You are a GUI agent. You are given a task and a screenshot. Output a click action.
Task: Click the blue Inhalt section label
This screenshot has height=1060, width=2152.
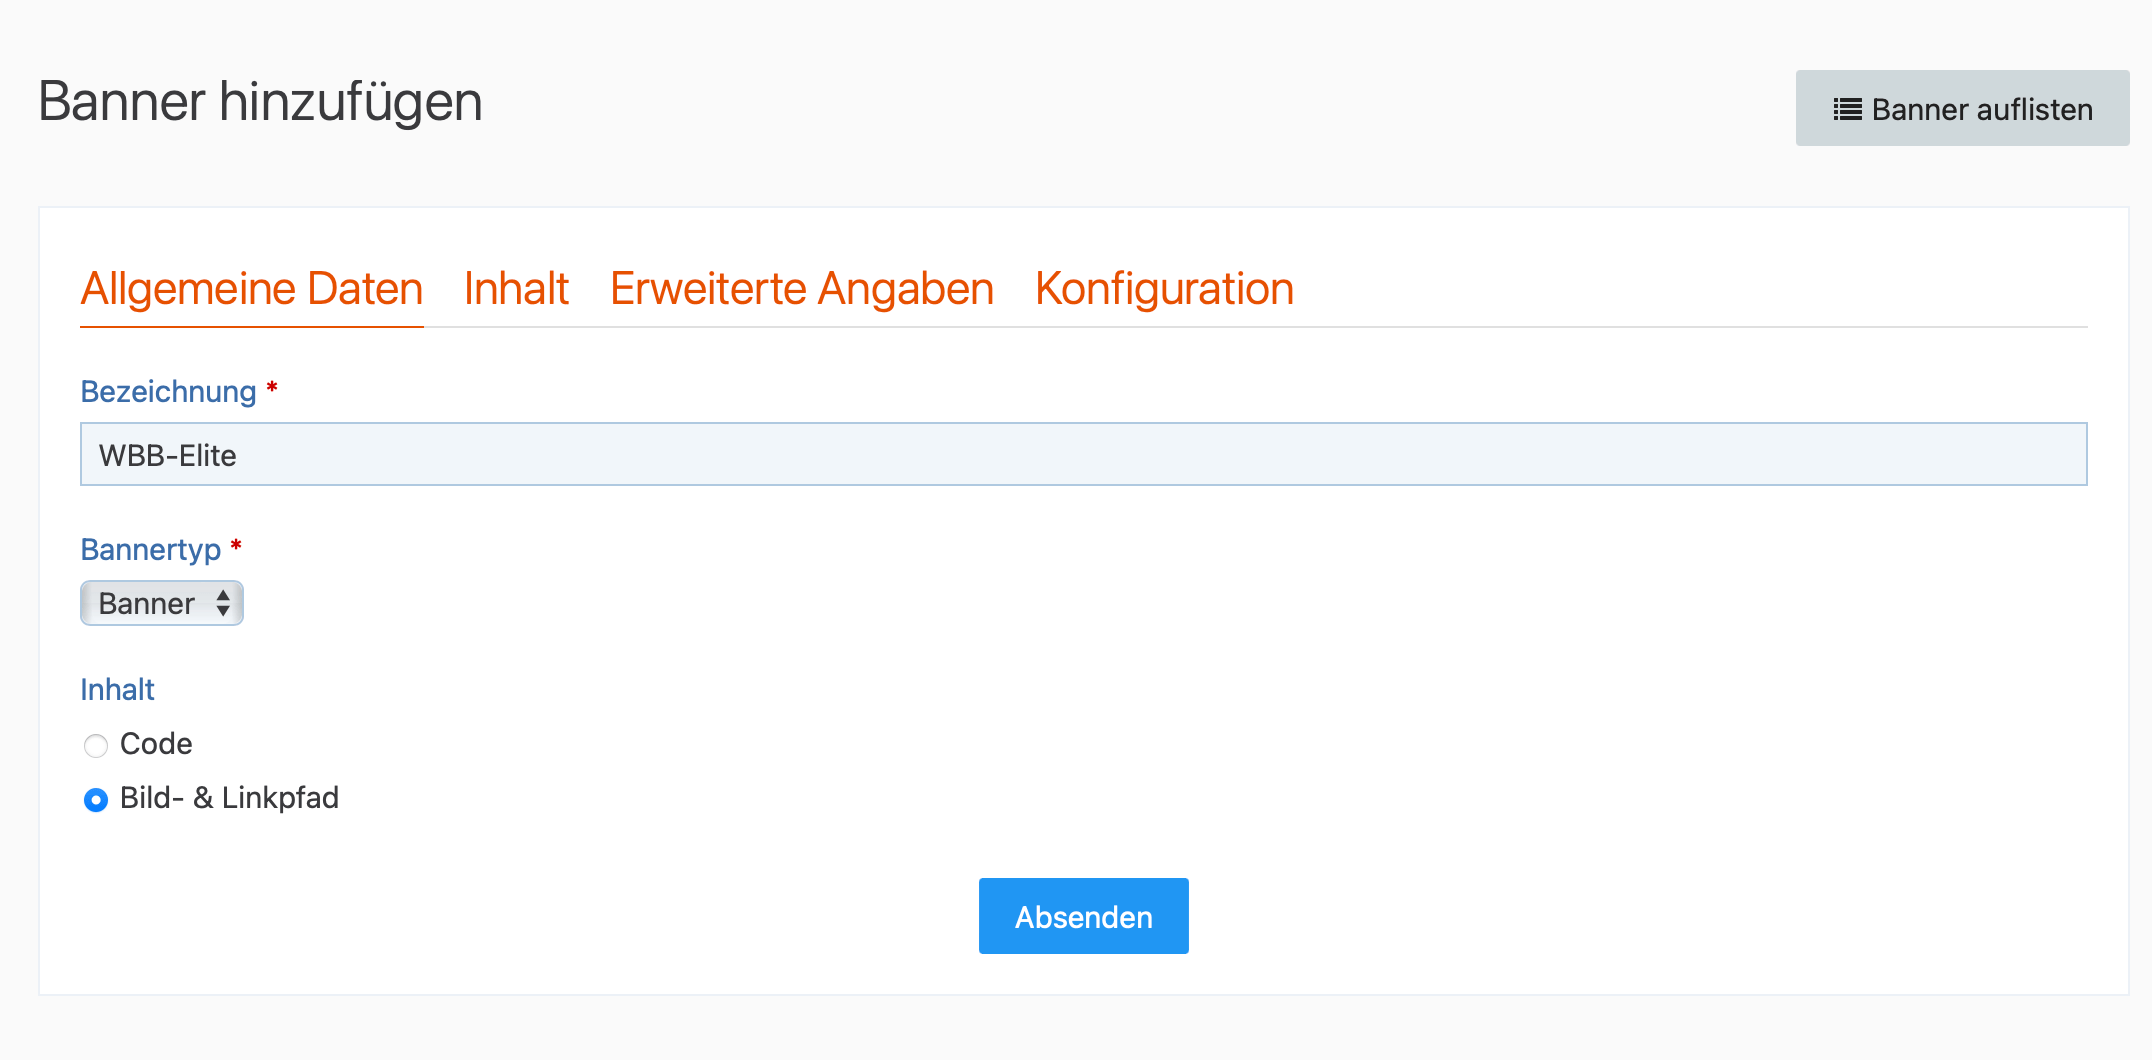pos(117,689)
